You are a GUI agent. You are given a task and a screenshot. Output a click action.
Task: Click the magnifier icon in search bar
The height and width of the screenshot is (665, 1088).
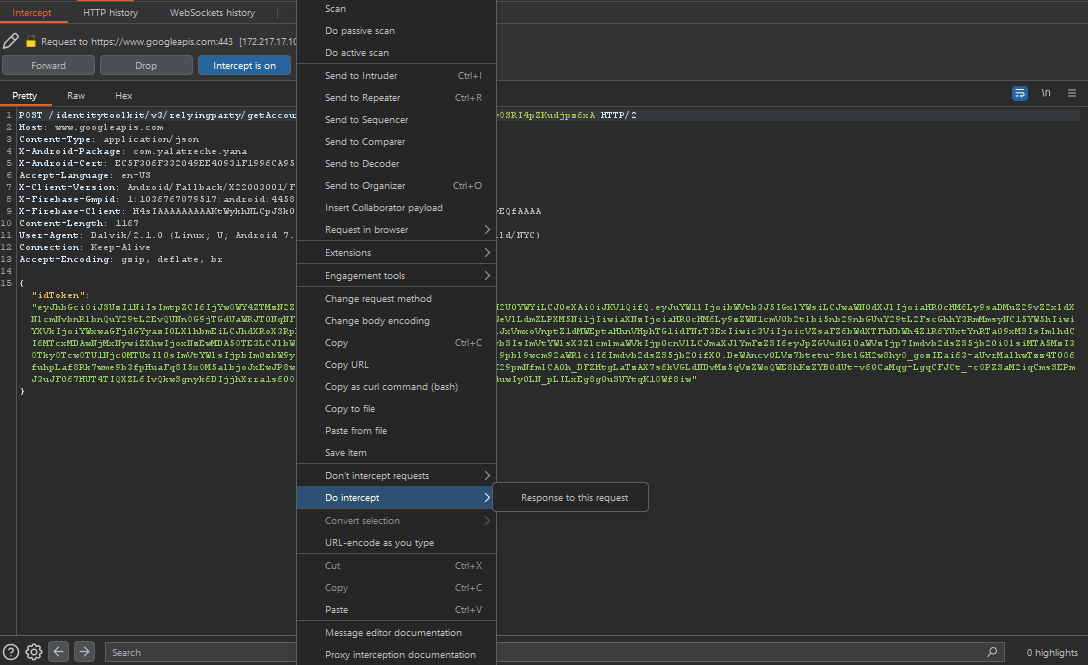[992, 652]
